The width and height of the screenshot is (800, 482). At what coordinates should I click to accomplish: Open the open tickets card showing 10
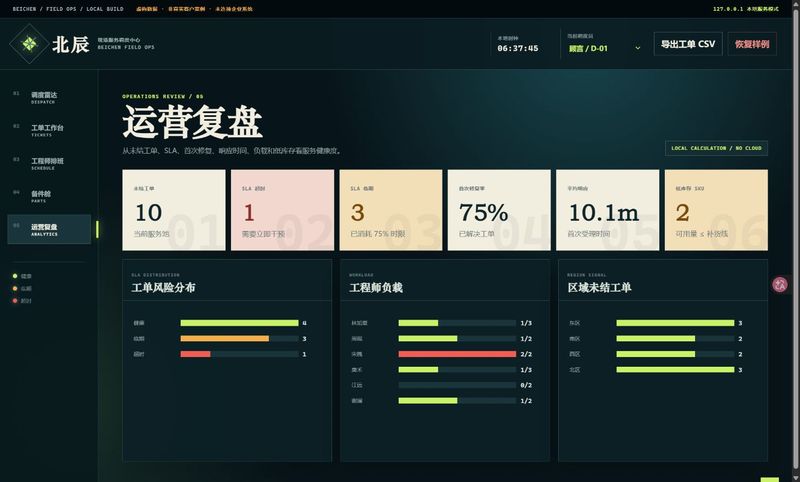tap(173, 210)
